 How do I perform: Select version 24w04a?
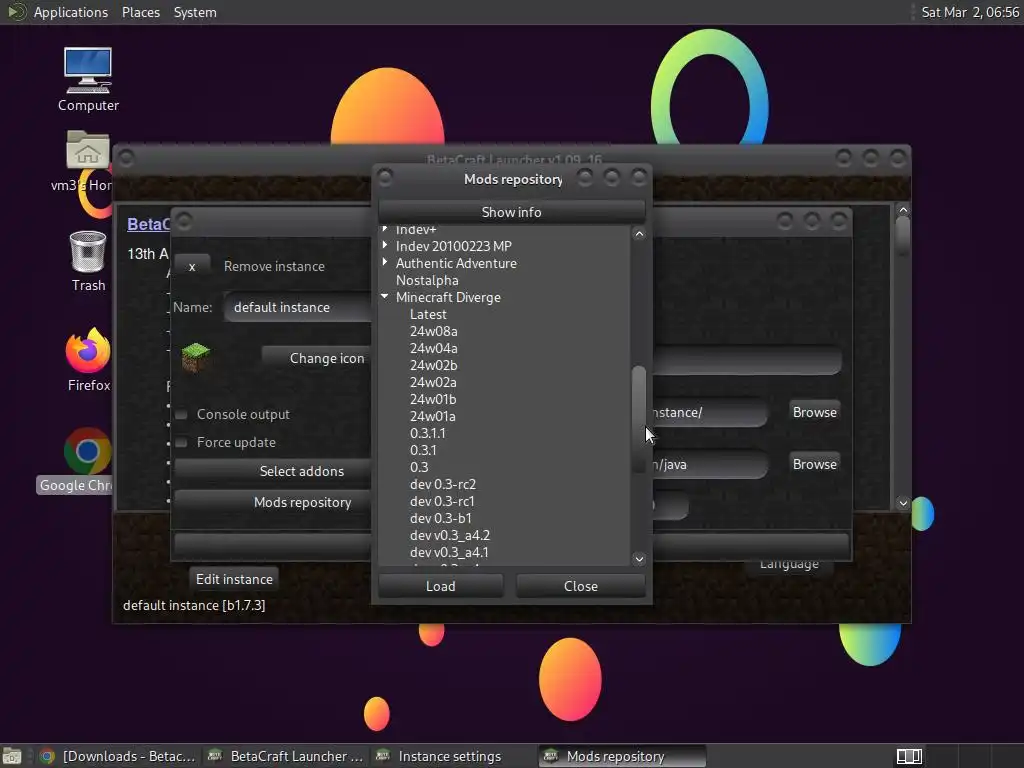pyautogui.click(x=434, y=348)
